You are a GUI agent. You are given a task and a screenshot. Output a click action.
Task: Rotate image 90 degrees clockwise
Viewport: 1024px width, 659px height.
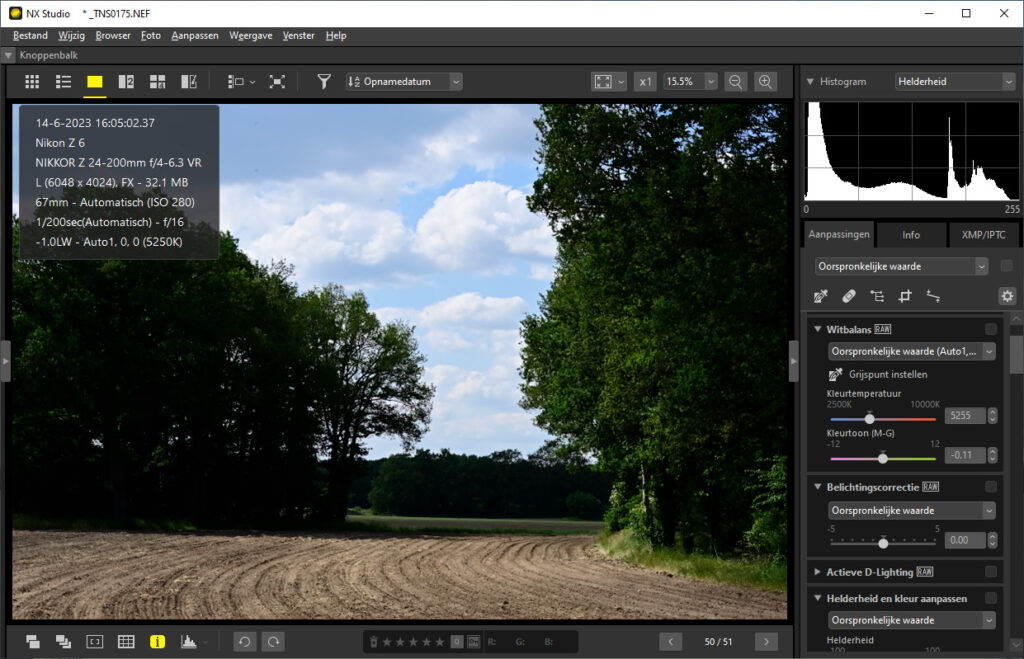click(x=272, y=641)
